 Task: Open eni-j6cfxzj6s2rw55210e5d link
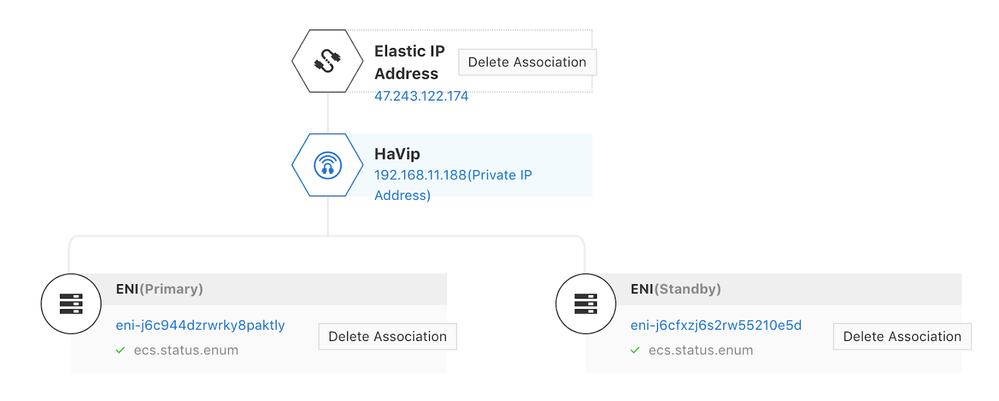[x=716, y=325]
